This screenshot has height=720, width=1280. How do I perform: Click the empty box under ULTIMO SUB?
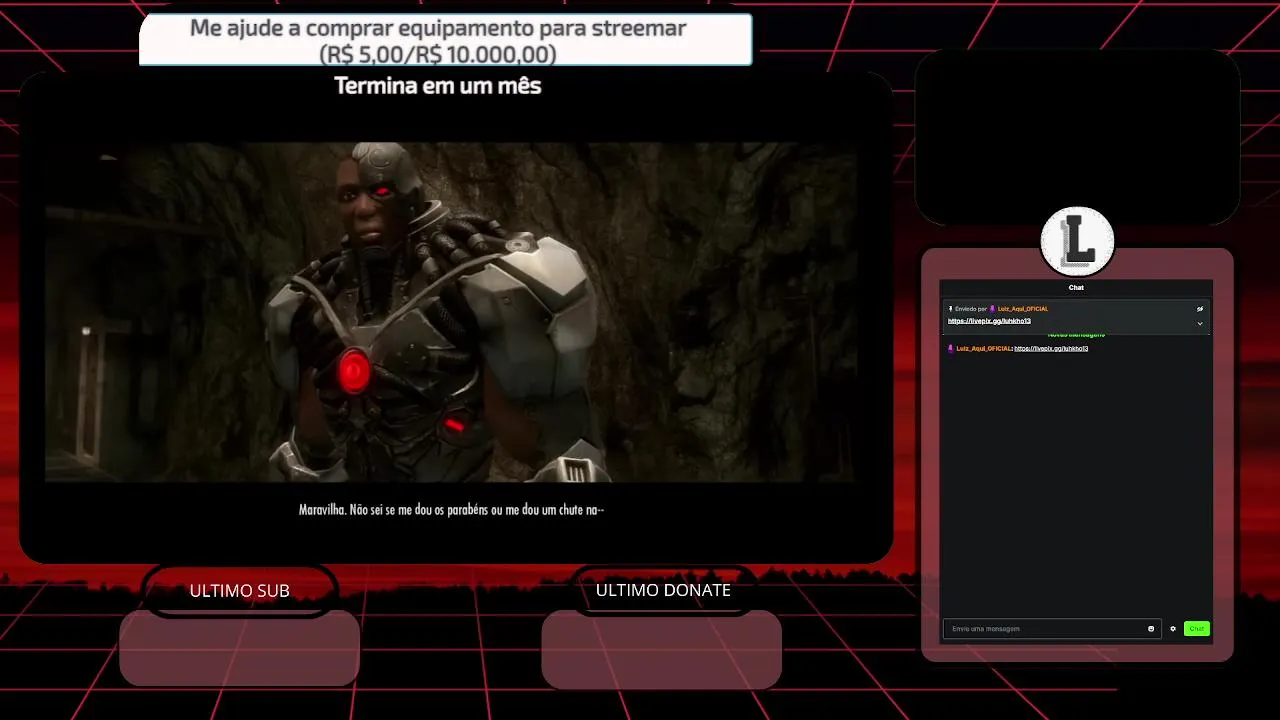[239, 648]
